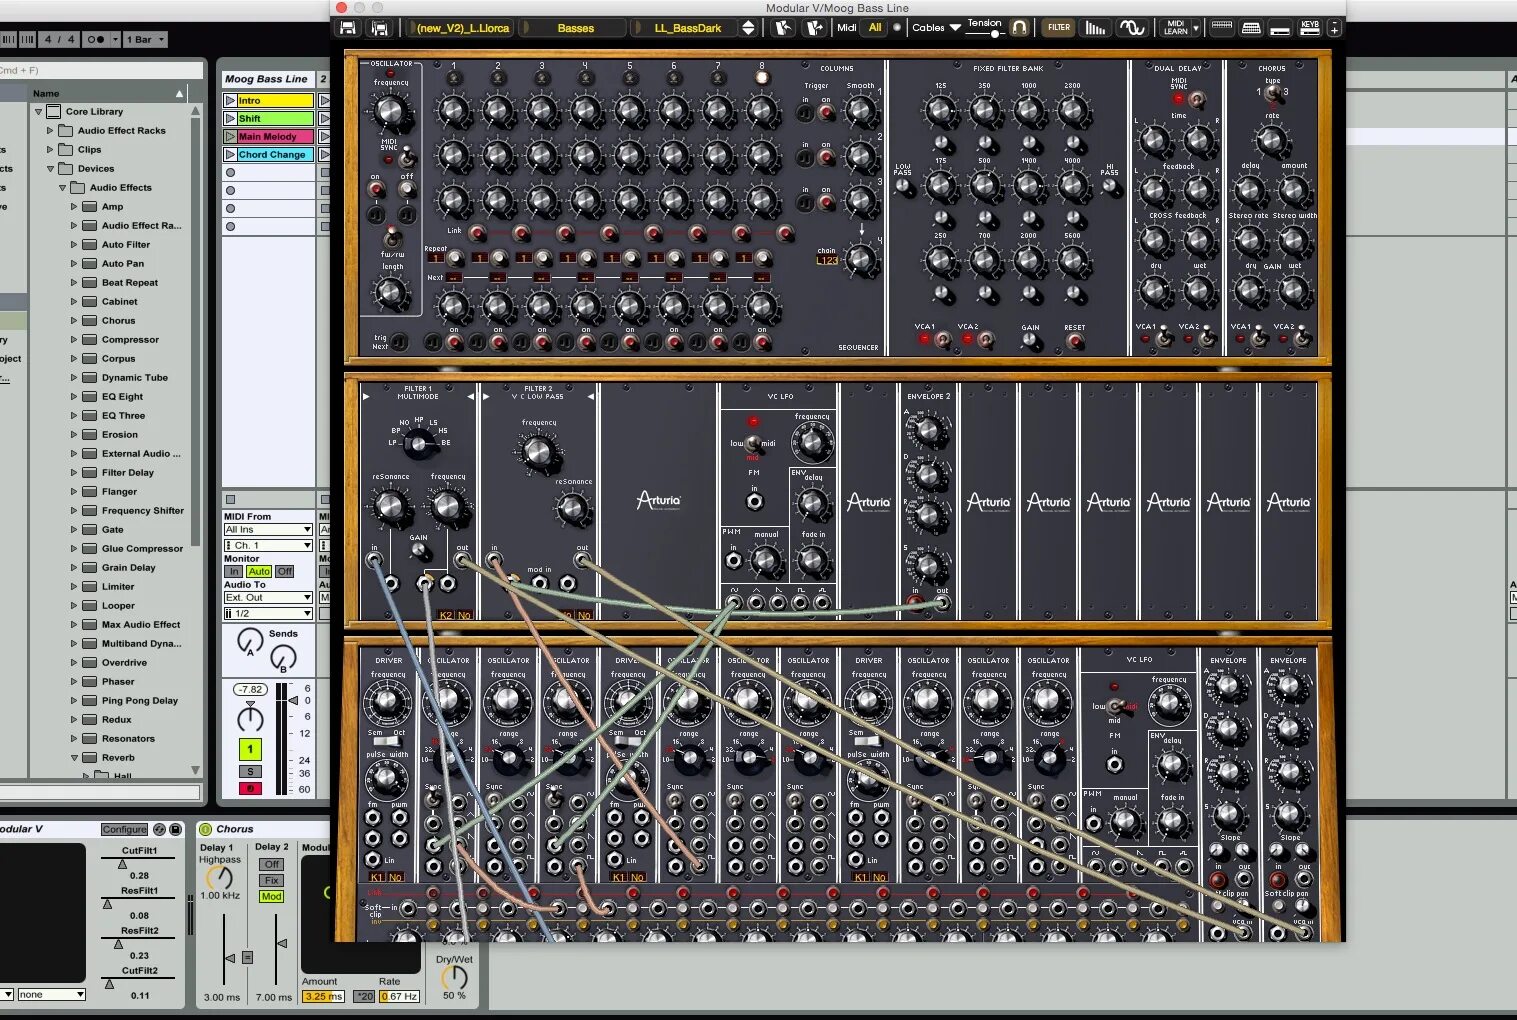
Task: Click the top rack view icon after MIDI LEARN
Action: tap(1221, 27)
